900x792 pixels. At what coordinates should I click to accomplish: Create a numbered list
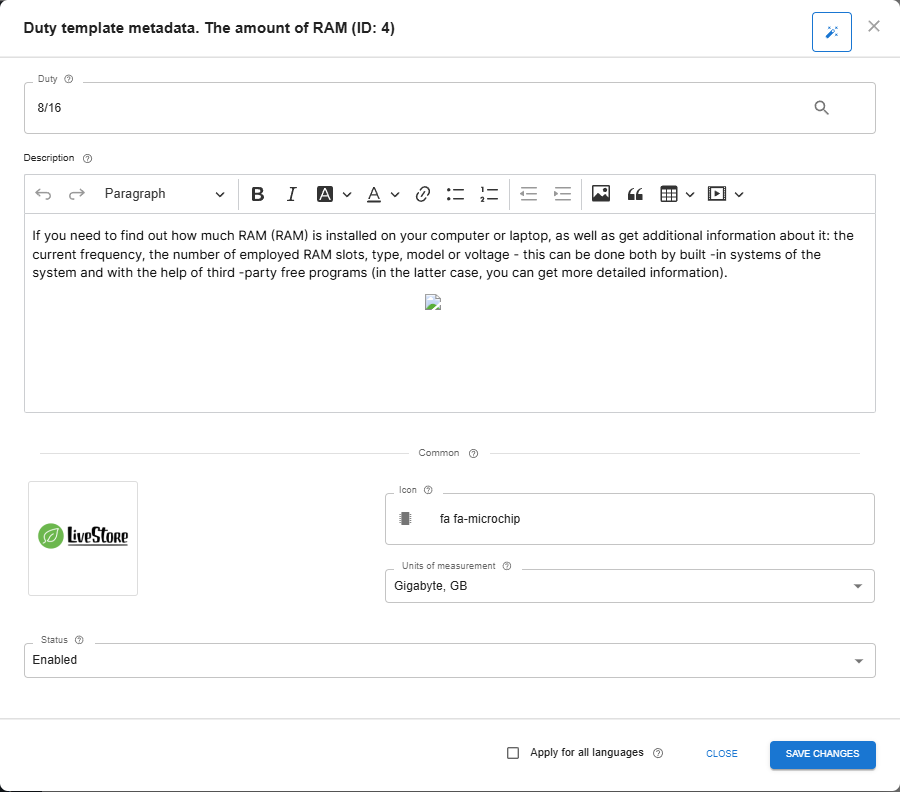489,194
